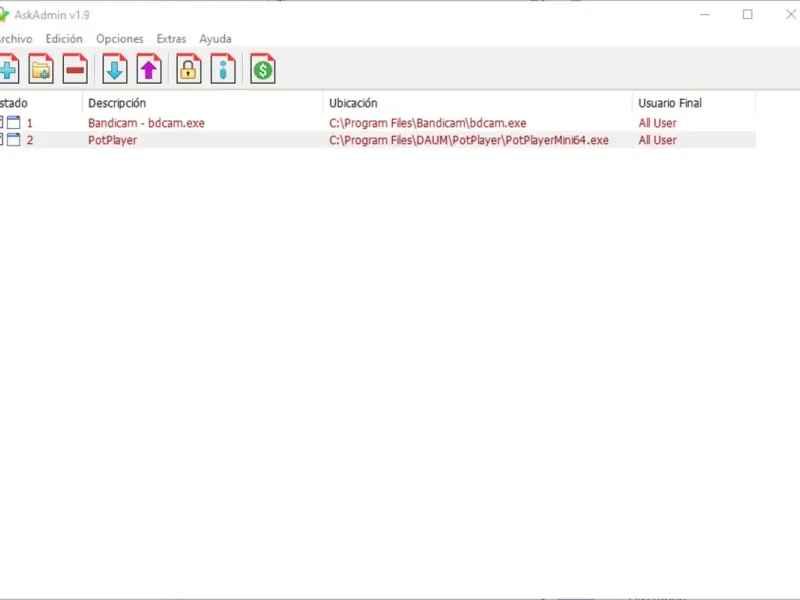This screenshot has width=800, height=600.
Task: Open the Edición menu
Action: (64, 39)
